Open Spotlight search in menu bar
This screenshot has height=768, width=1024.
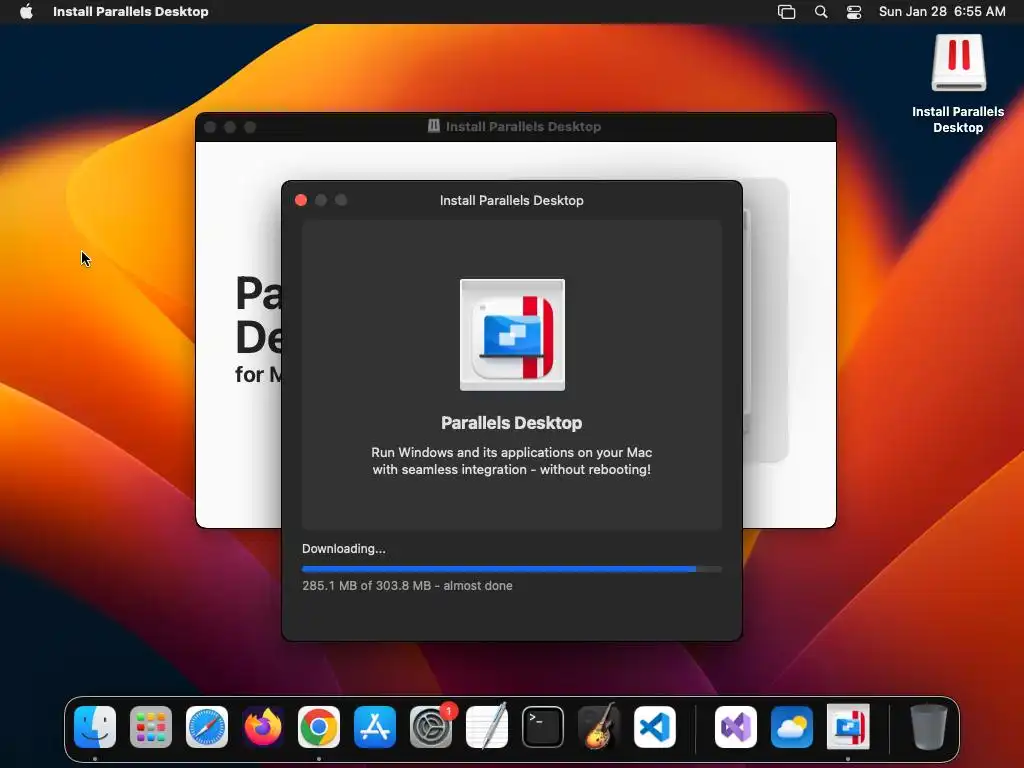[x=821, y=12]
